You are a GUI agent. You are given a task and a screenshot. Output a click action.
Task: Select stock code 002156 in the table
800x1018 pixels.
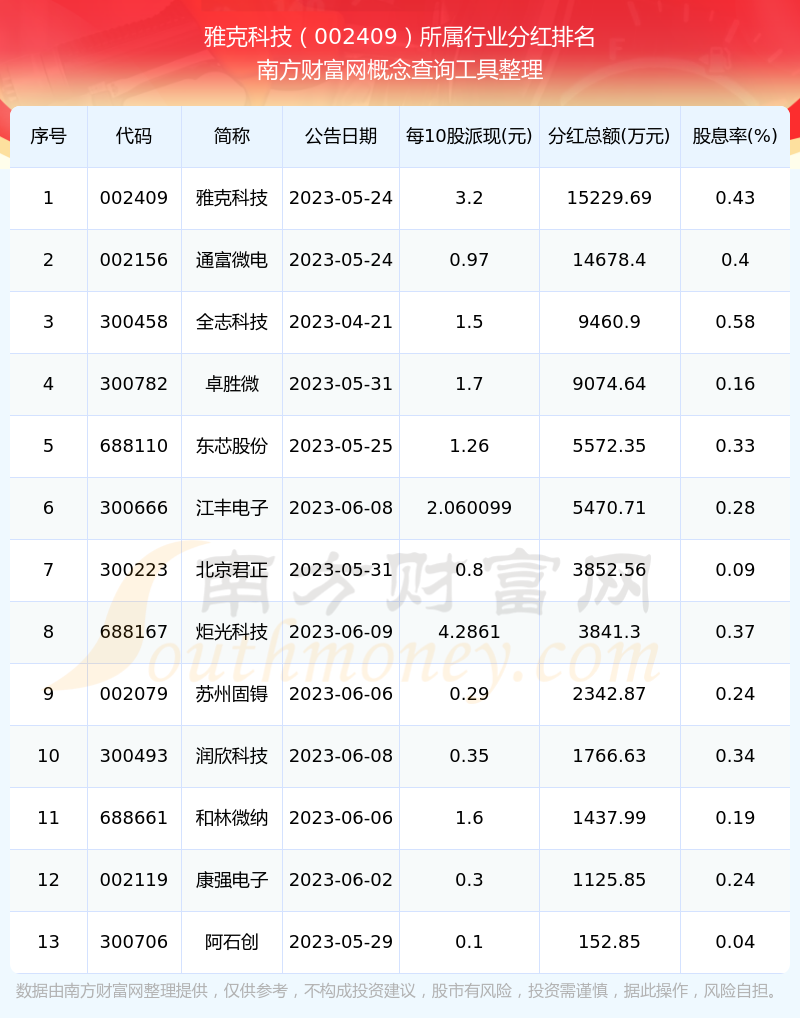134,260
